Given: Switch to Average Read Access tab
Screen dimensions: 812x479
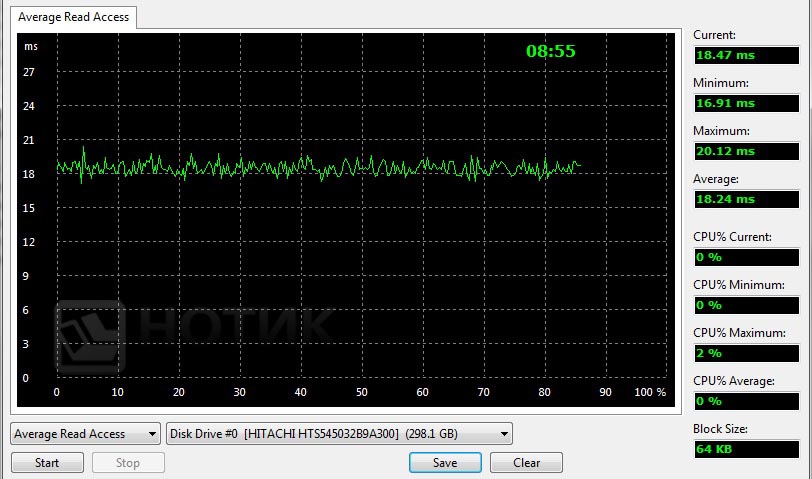Looking at the screenshot, I should [x=74, y=17].
